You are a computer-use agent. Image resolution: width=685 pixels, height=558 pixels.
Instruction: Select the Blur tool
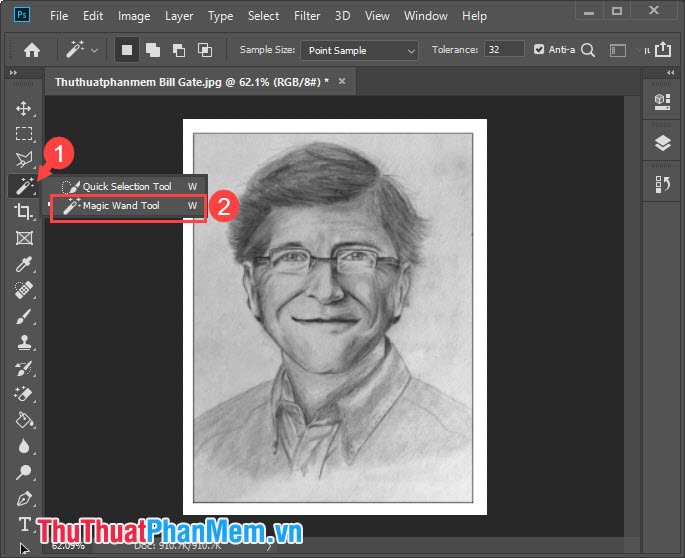pos(24,446)
